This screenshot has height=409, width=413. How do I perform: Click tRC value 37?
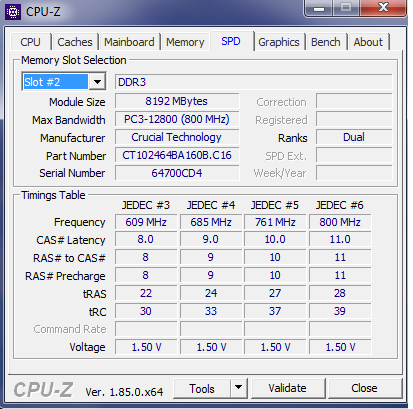point(275,311)
